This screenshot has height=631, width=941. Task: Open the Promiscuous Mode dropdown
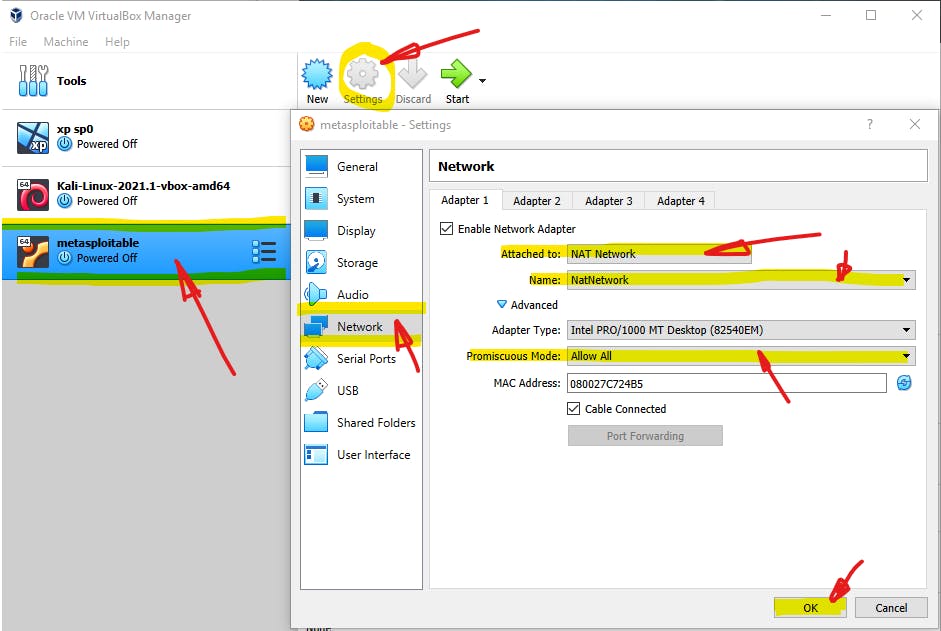coord(741,355)
